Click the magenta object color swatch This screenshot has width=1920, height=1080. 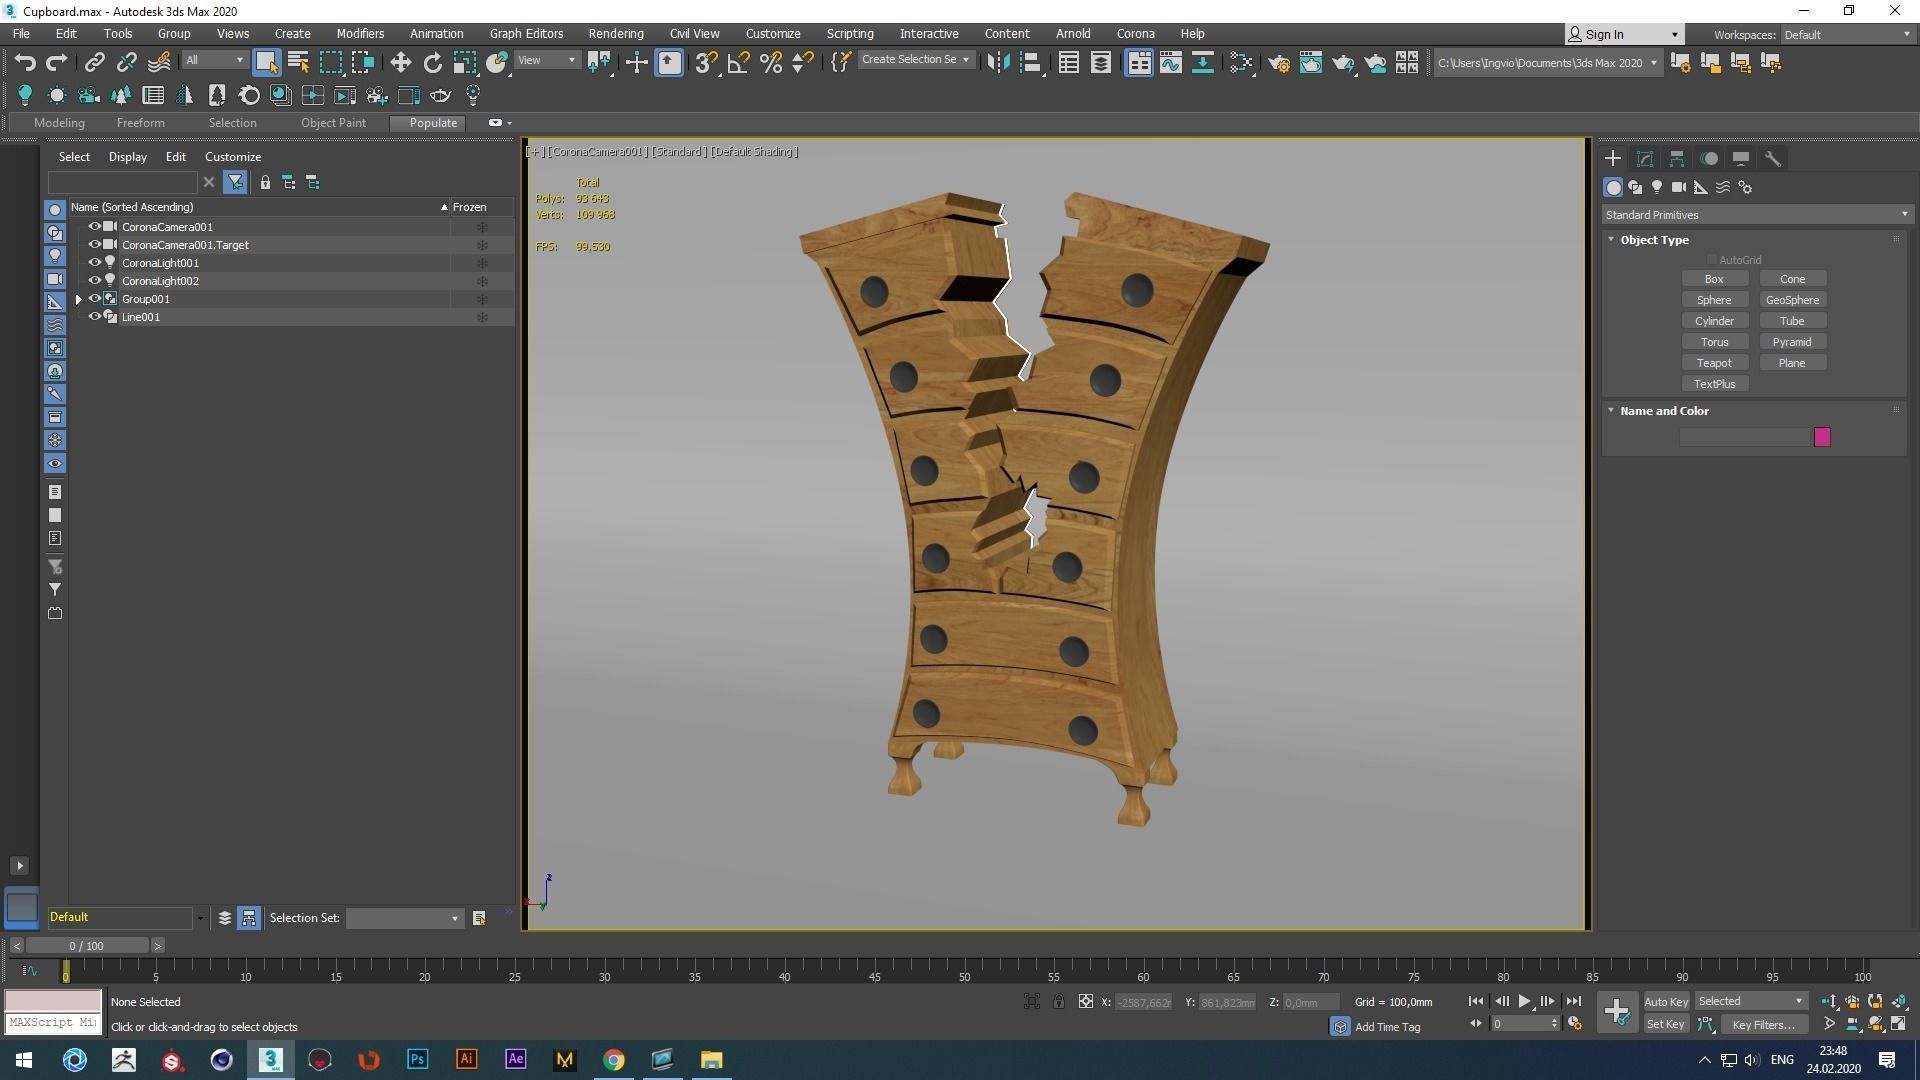tap(1822, 437)
